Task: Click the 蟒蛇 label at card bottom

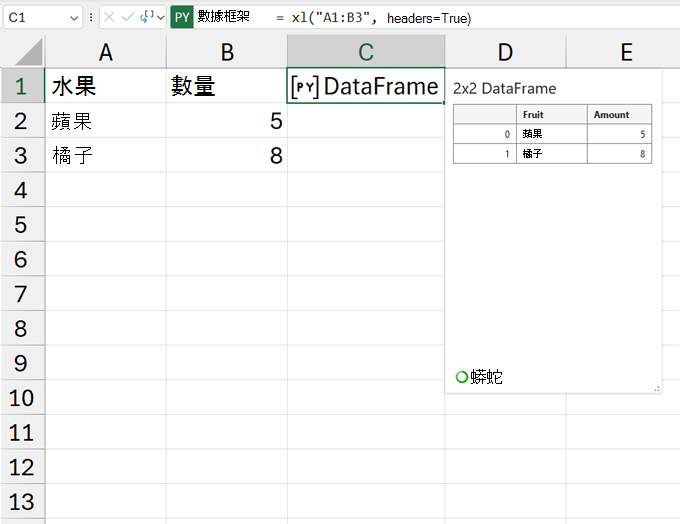Action: [x=486, y=377]
